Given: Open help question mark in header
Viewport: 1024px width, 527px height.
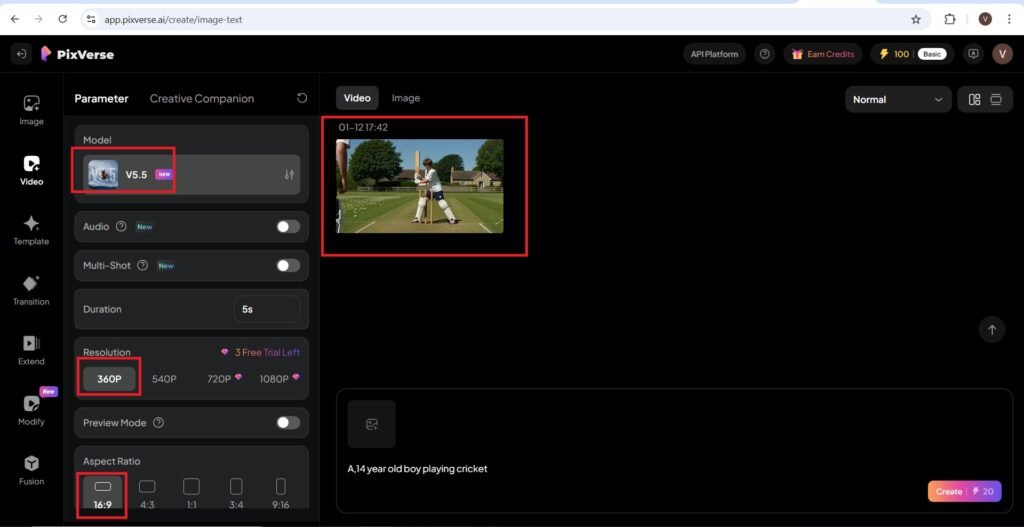Looking at the screenshot, I should click(765, 54).
